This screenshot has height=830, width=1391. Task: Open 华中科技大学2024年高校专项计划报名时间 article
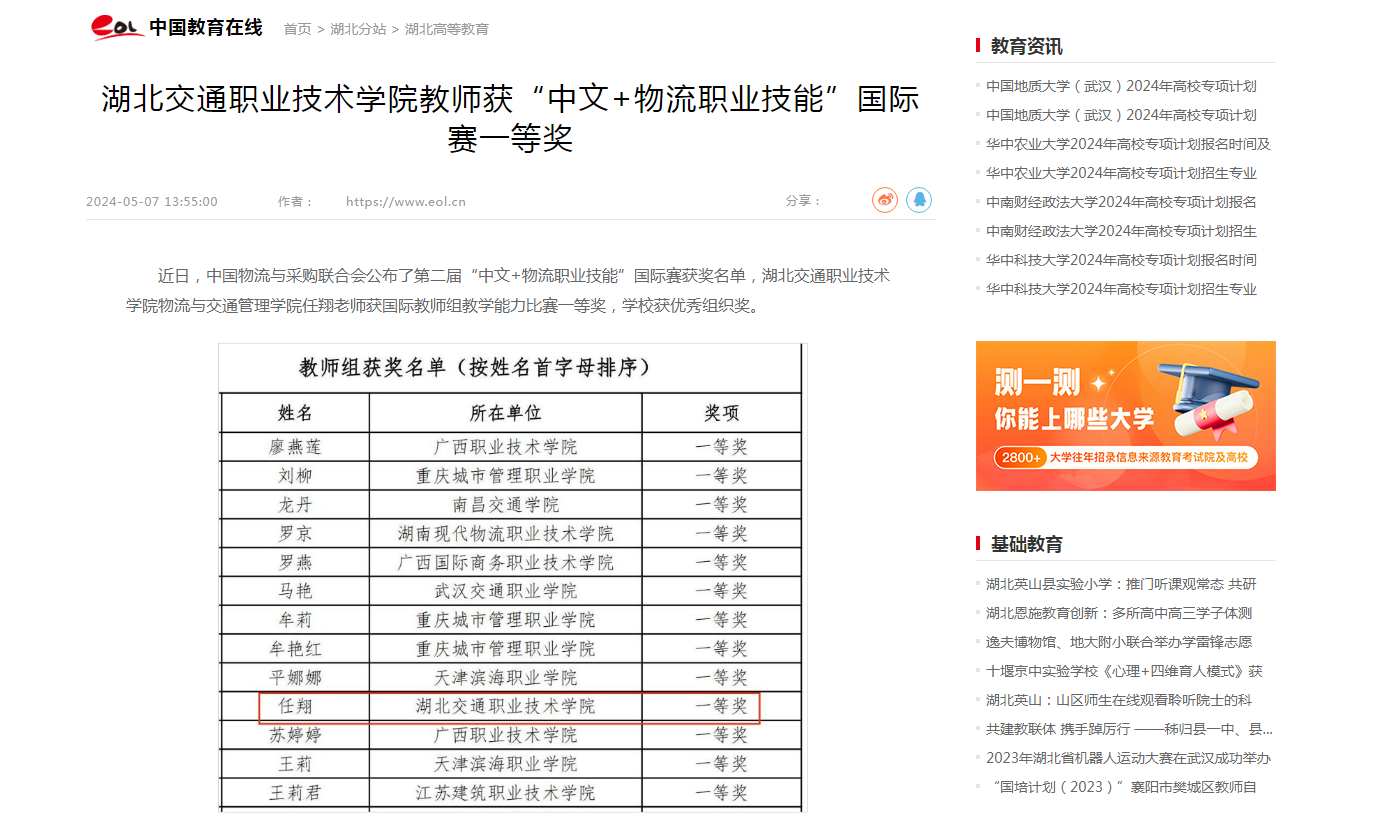coord(1121,260)
